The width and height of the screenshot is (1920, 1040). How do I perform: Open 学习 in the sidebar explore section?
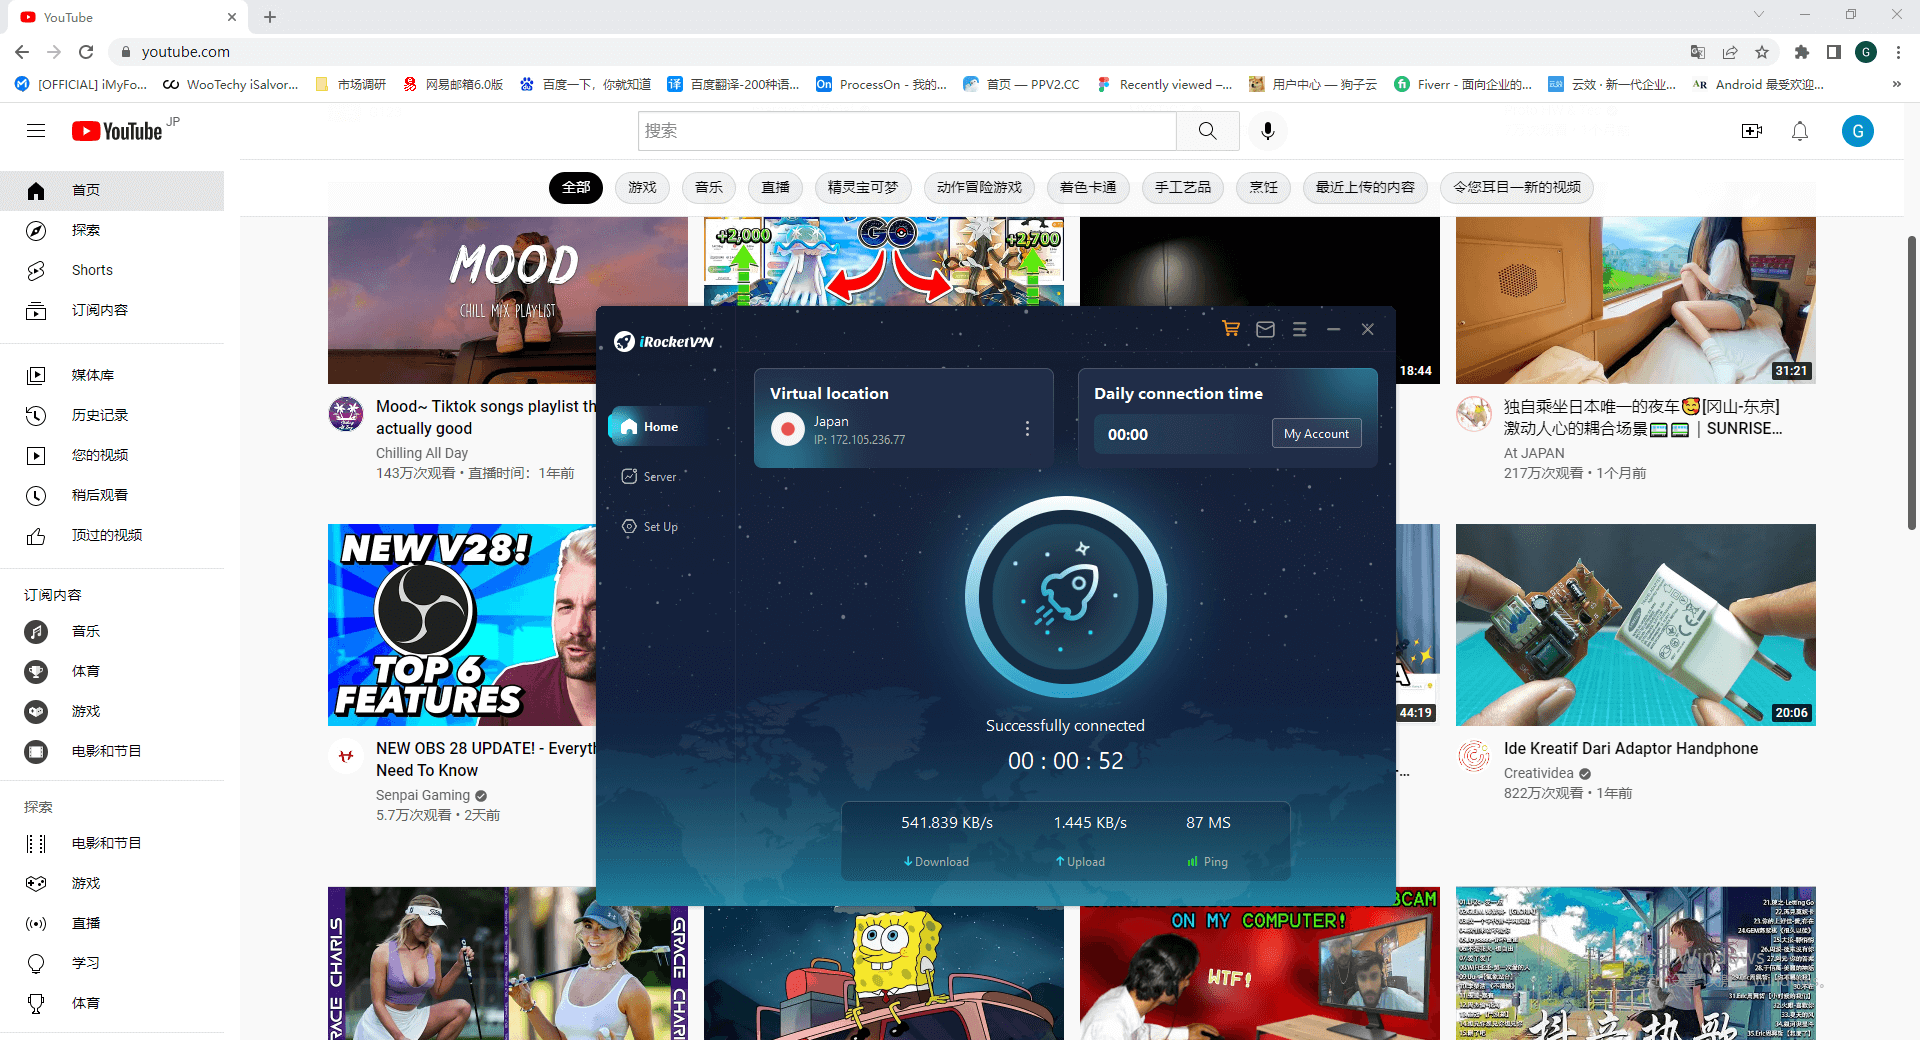click(112, 963)
